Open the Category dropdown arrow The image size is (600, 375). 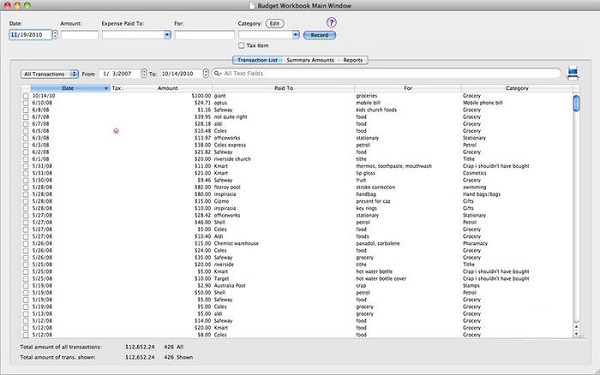[x=295, y=35]
